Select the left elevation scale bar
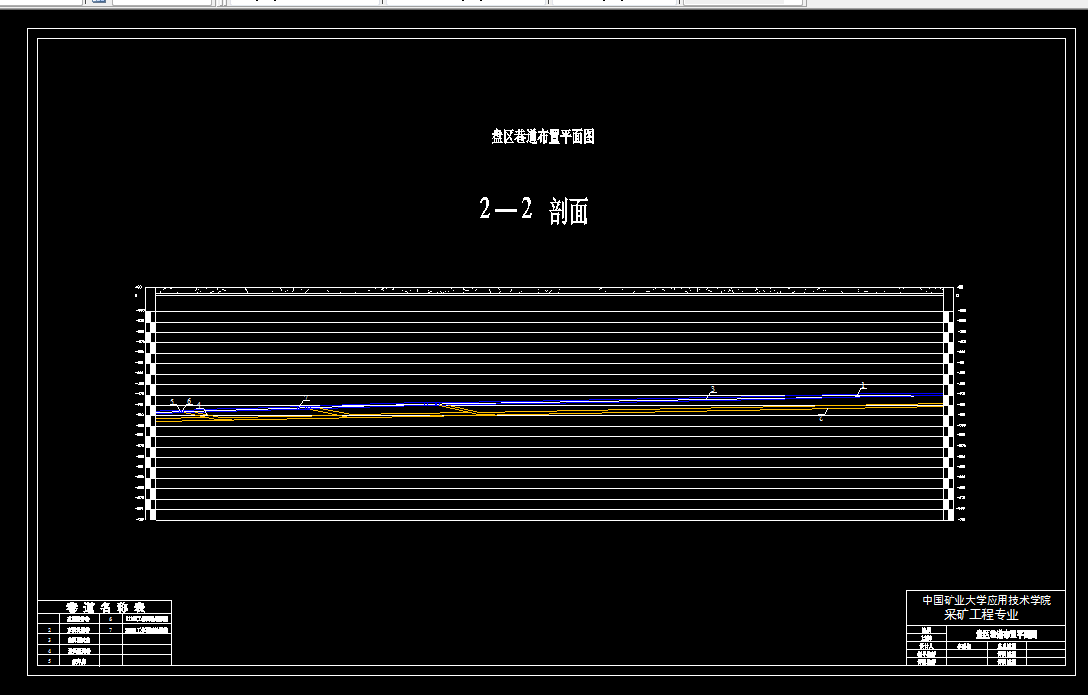 (x=152, y=415)
